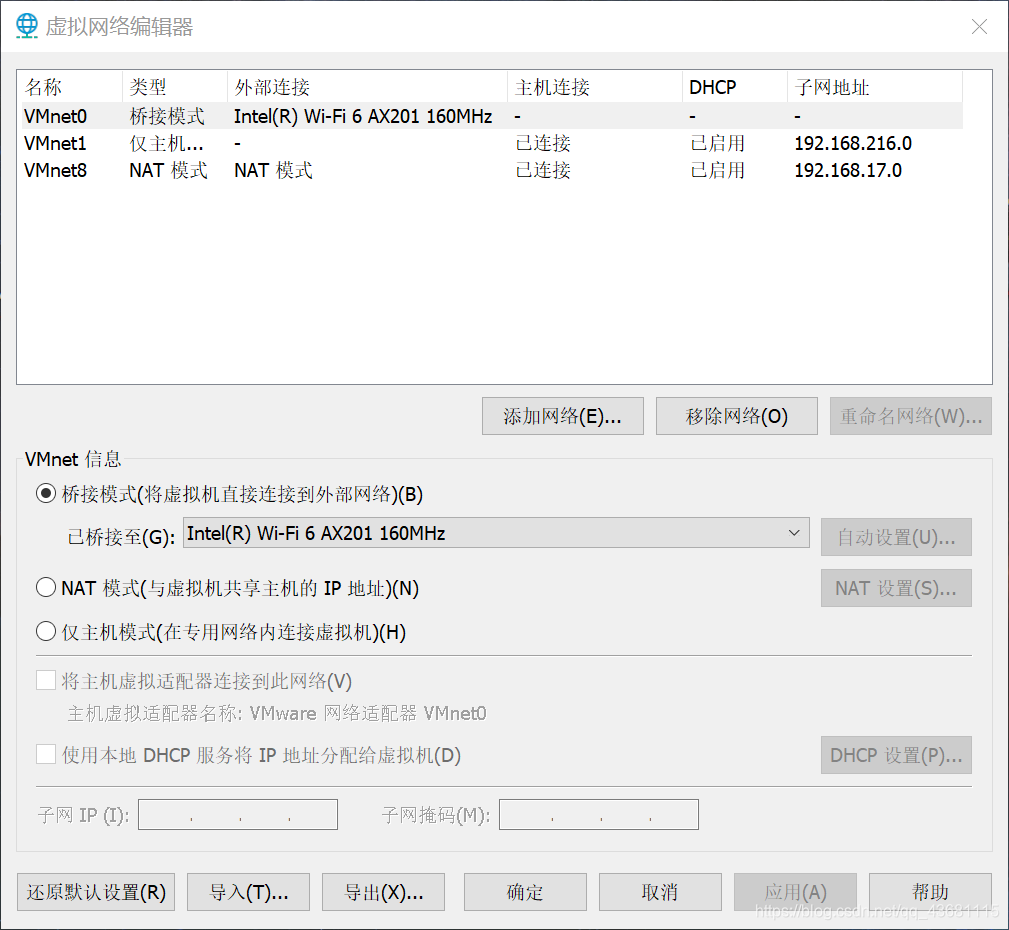Image resolution: width=1009 pixels, height=930 pixels.
Task: Select the VMnet0 row
Action: [x=492, y=116]
